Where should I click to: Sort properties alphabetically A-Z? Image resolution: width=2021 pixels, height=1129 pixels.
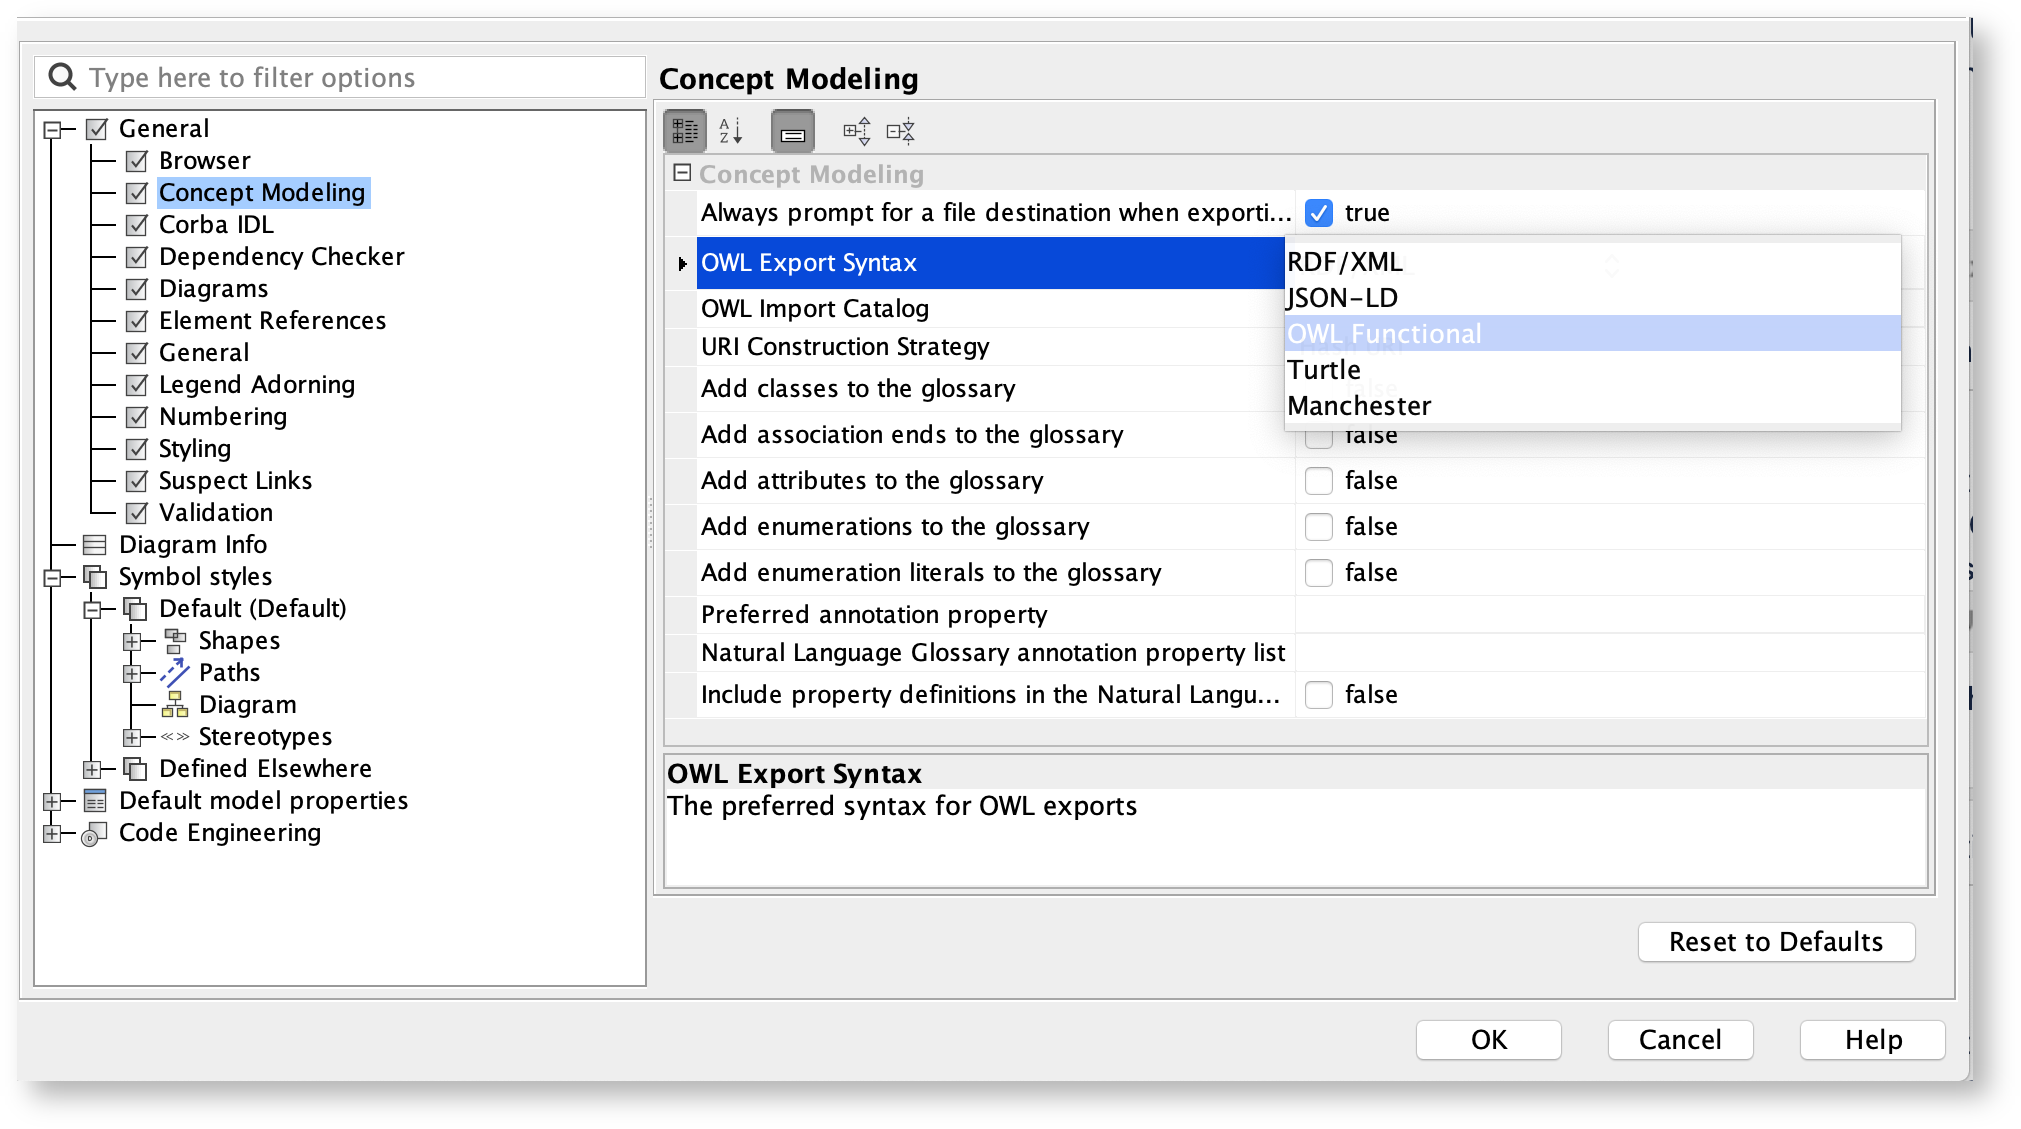(x=731, y=130)
